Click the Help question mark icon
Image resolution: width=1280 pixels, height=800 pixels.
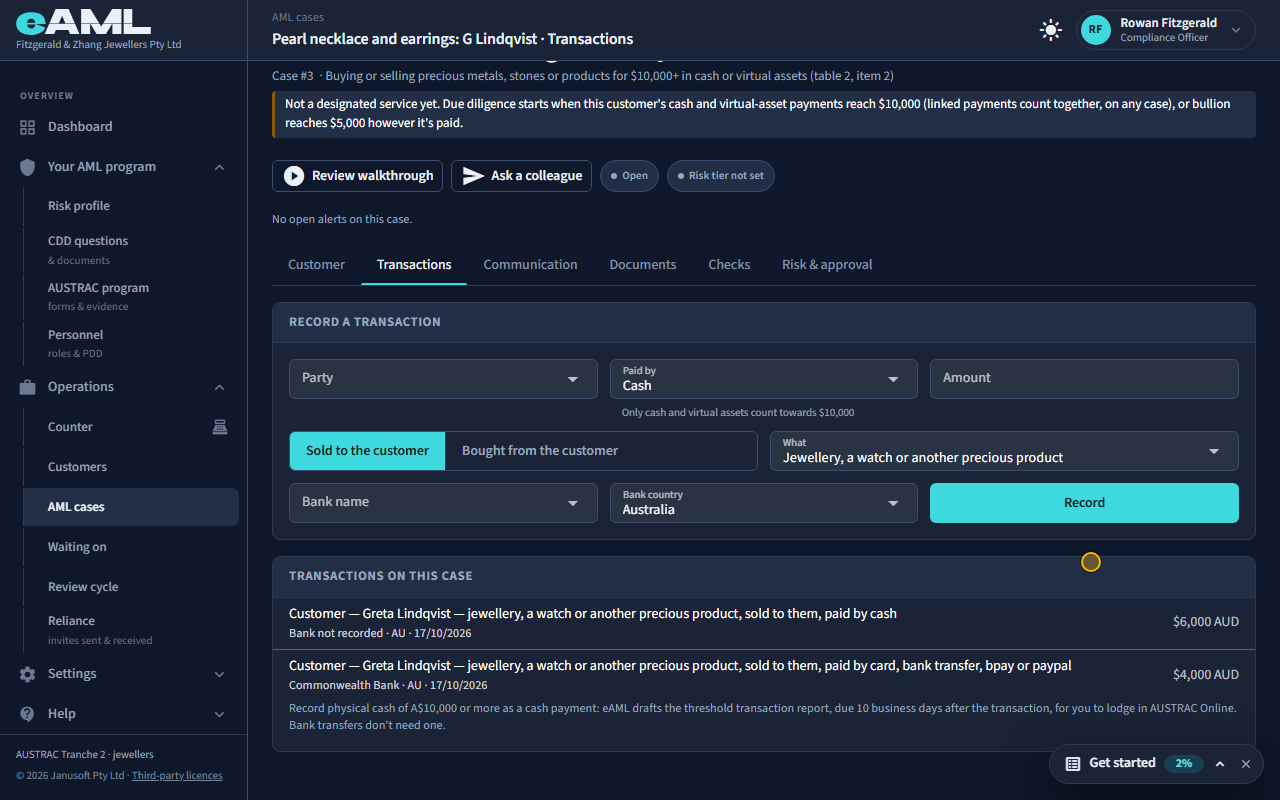[27, 714]
